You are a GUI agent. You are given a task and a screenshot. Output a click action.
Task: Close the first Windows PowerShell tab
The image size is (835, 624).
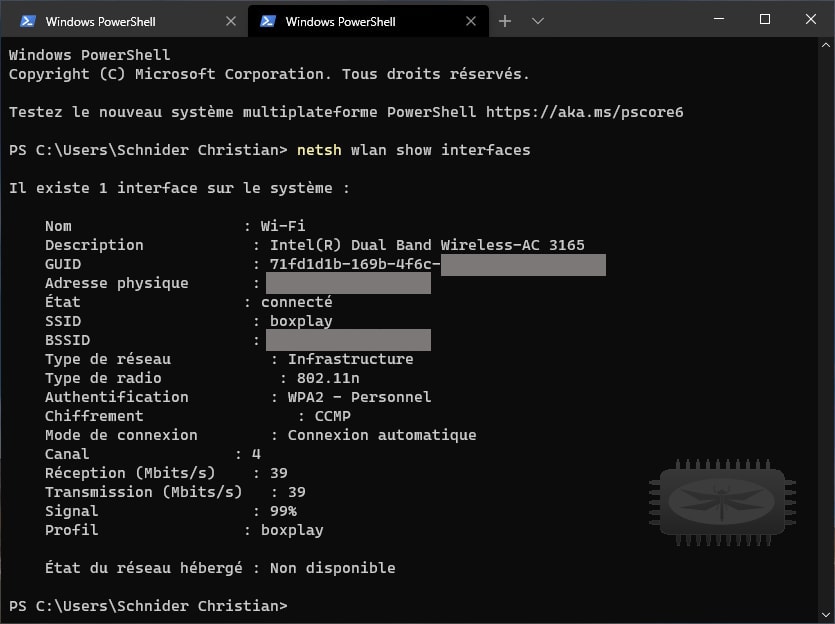(x=231, y=21)
